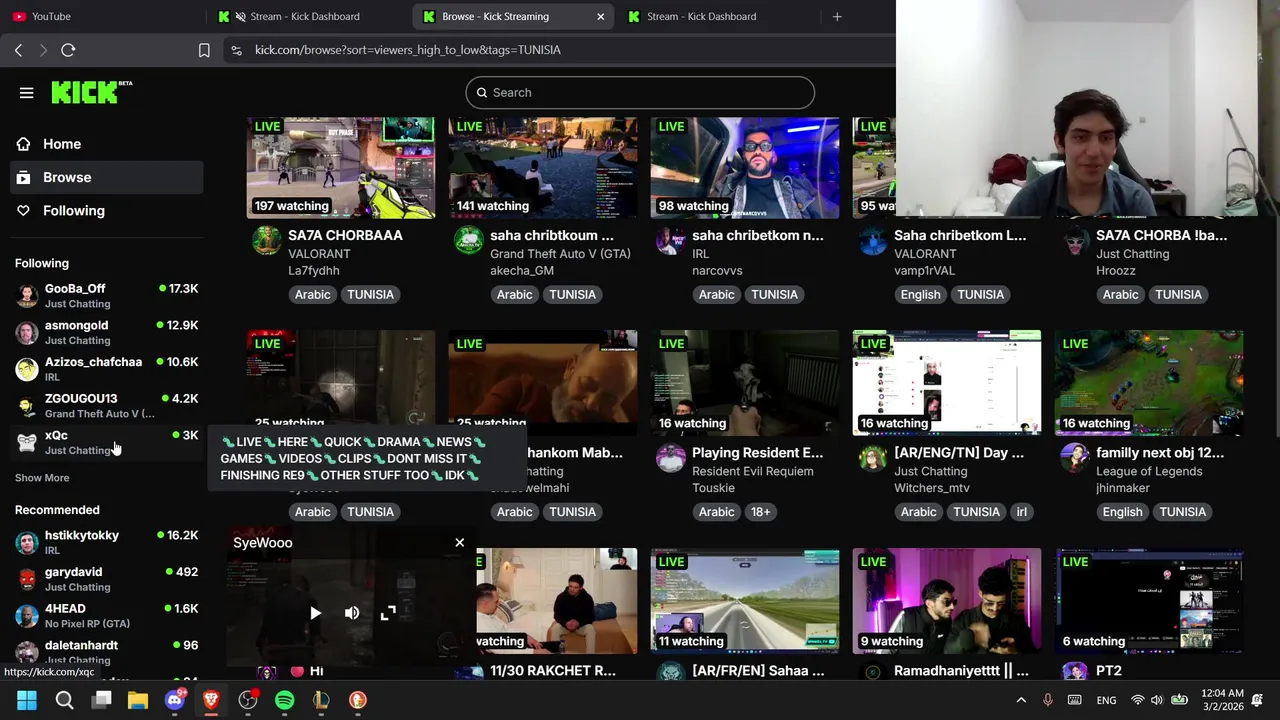Close the Browse - Kick Streaming tab
This screenshot has height=720, width=1280.
(x=601, y=16)
